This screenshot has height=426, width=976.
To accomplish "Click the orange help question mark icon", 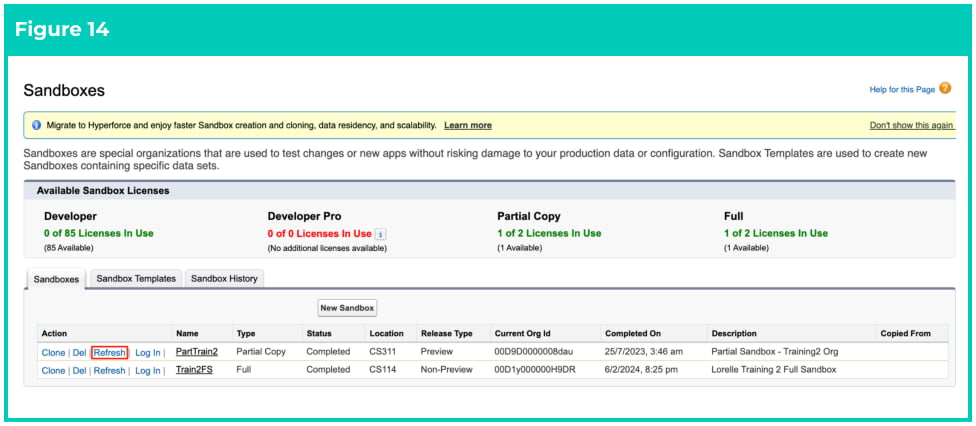I will [x=945, y=89].
